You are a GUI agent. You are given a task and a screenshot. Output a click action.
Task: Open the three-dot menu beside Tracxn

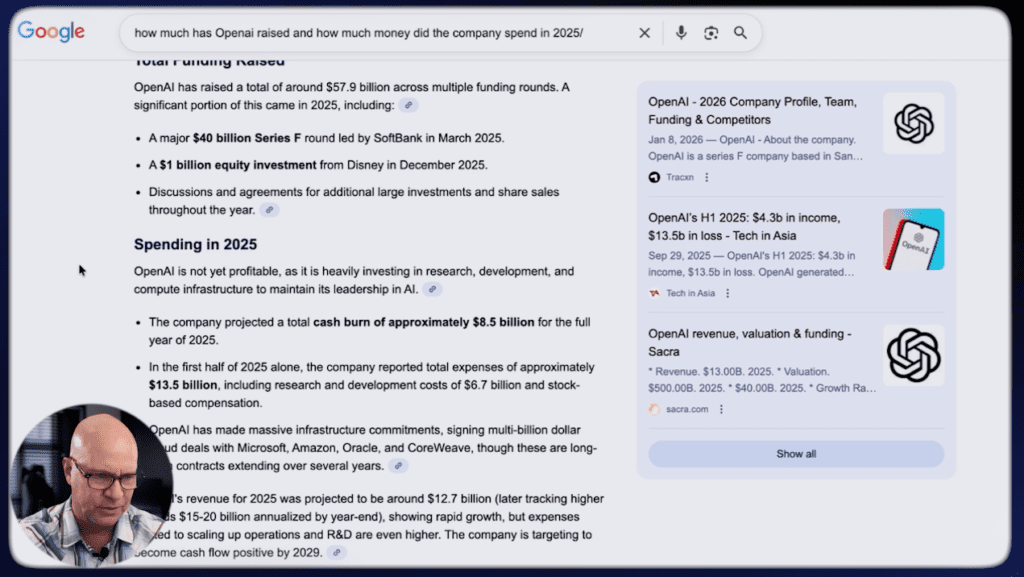coord(706,177)
